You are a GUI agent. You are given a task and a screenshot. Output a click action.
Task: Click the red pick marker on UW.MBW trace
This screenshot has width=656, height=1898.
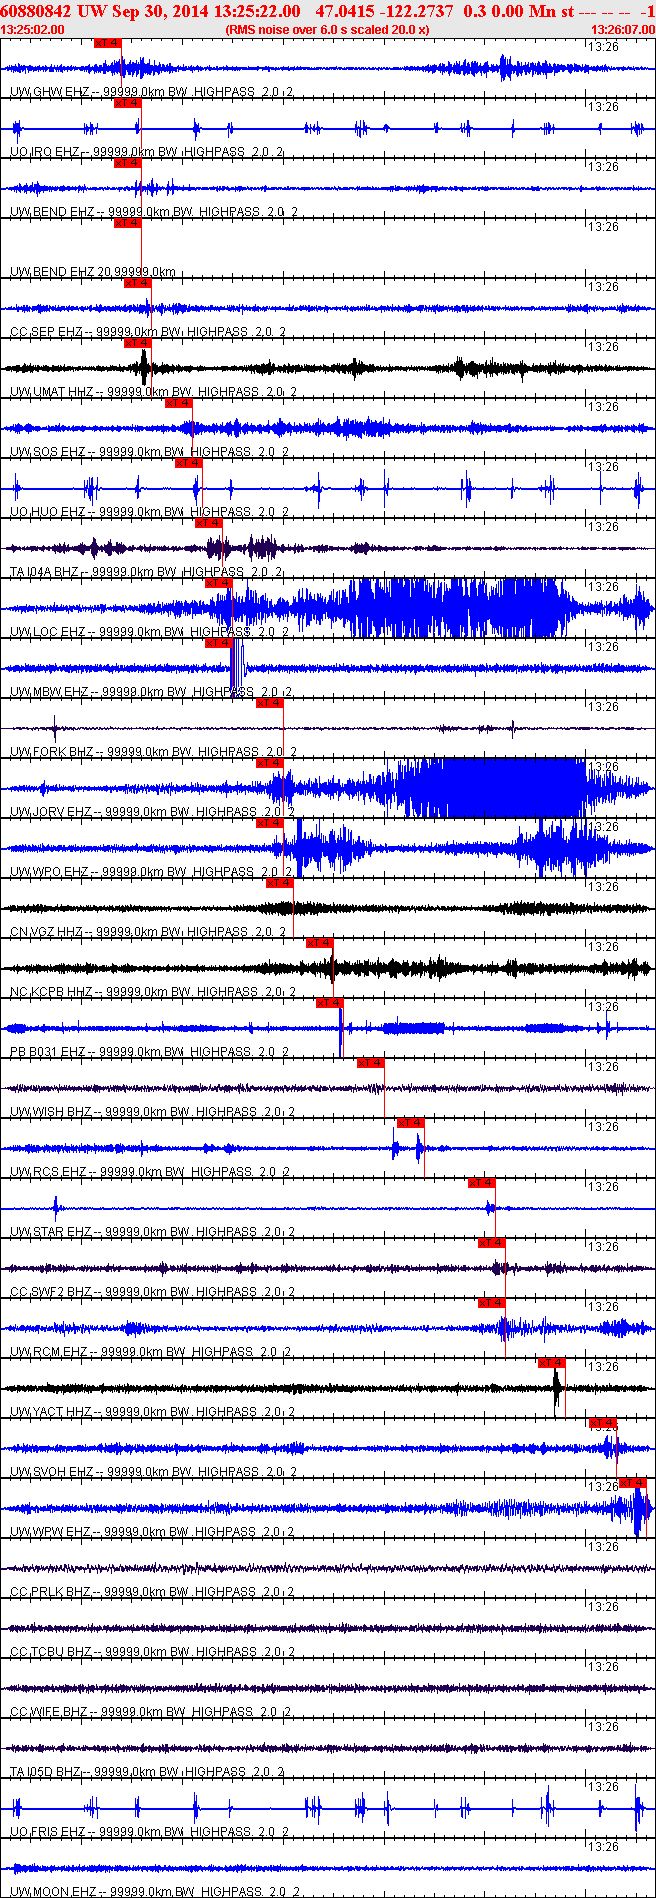point(218,643)
